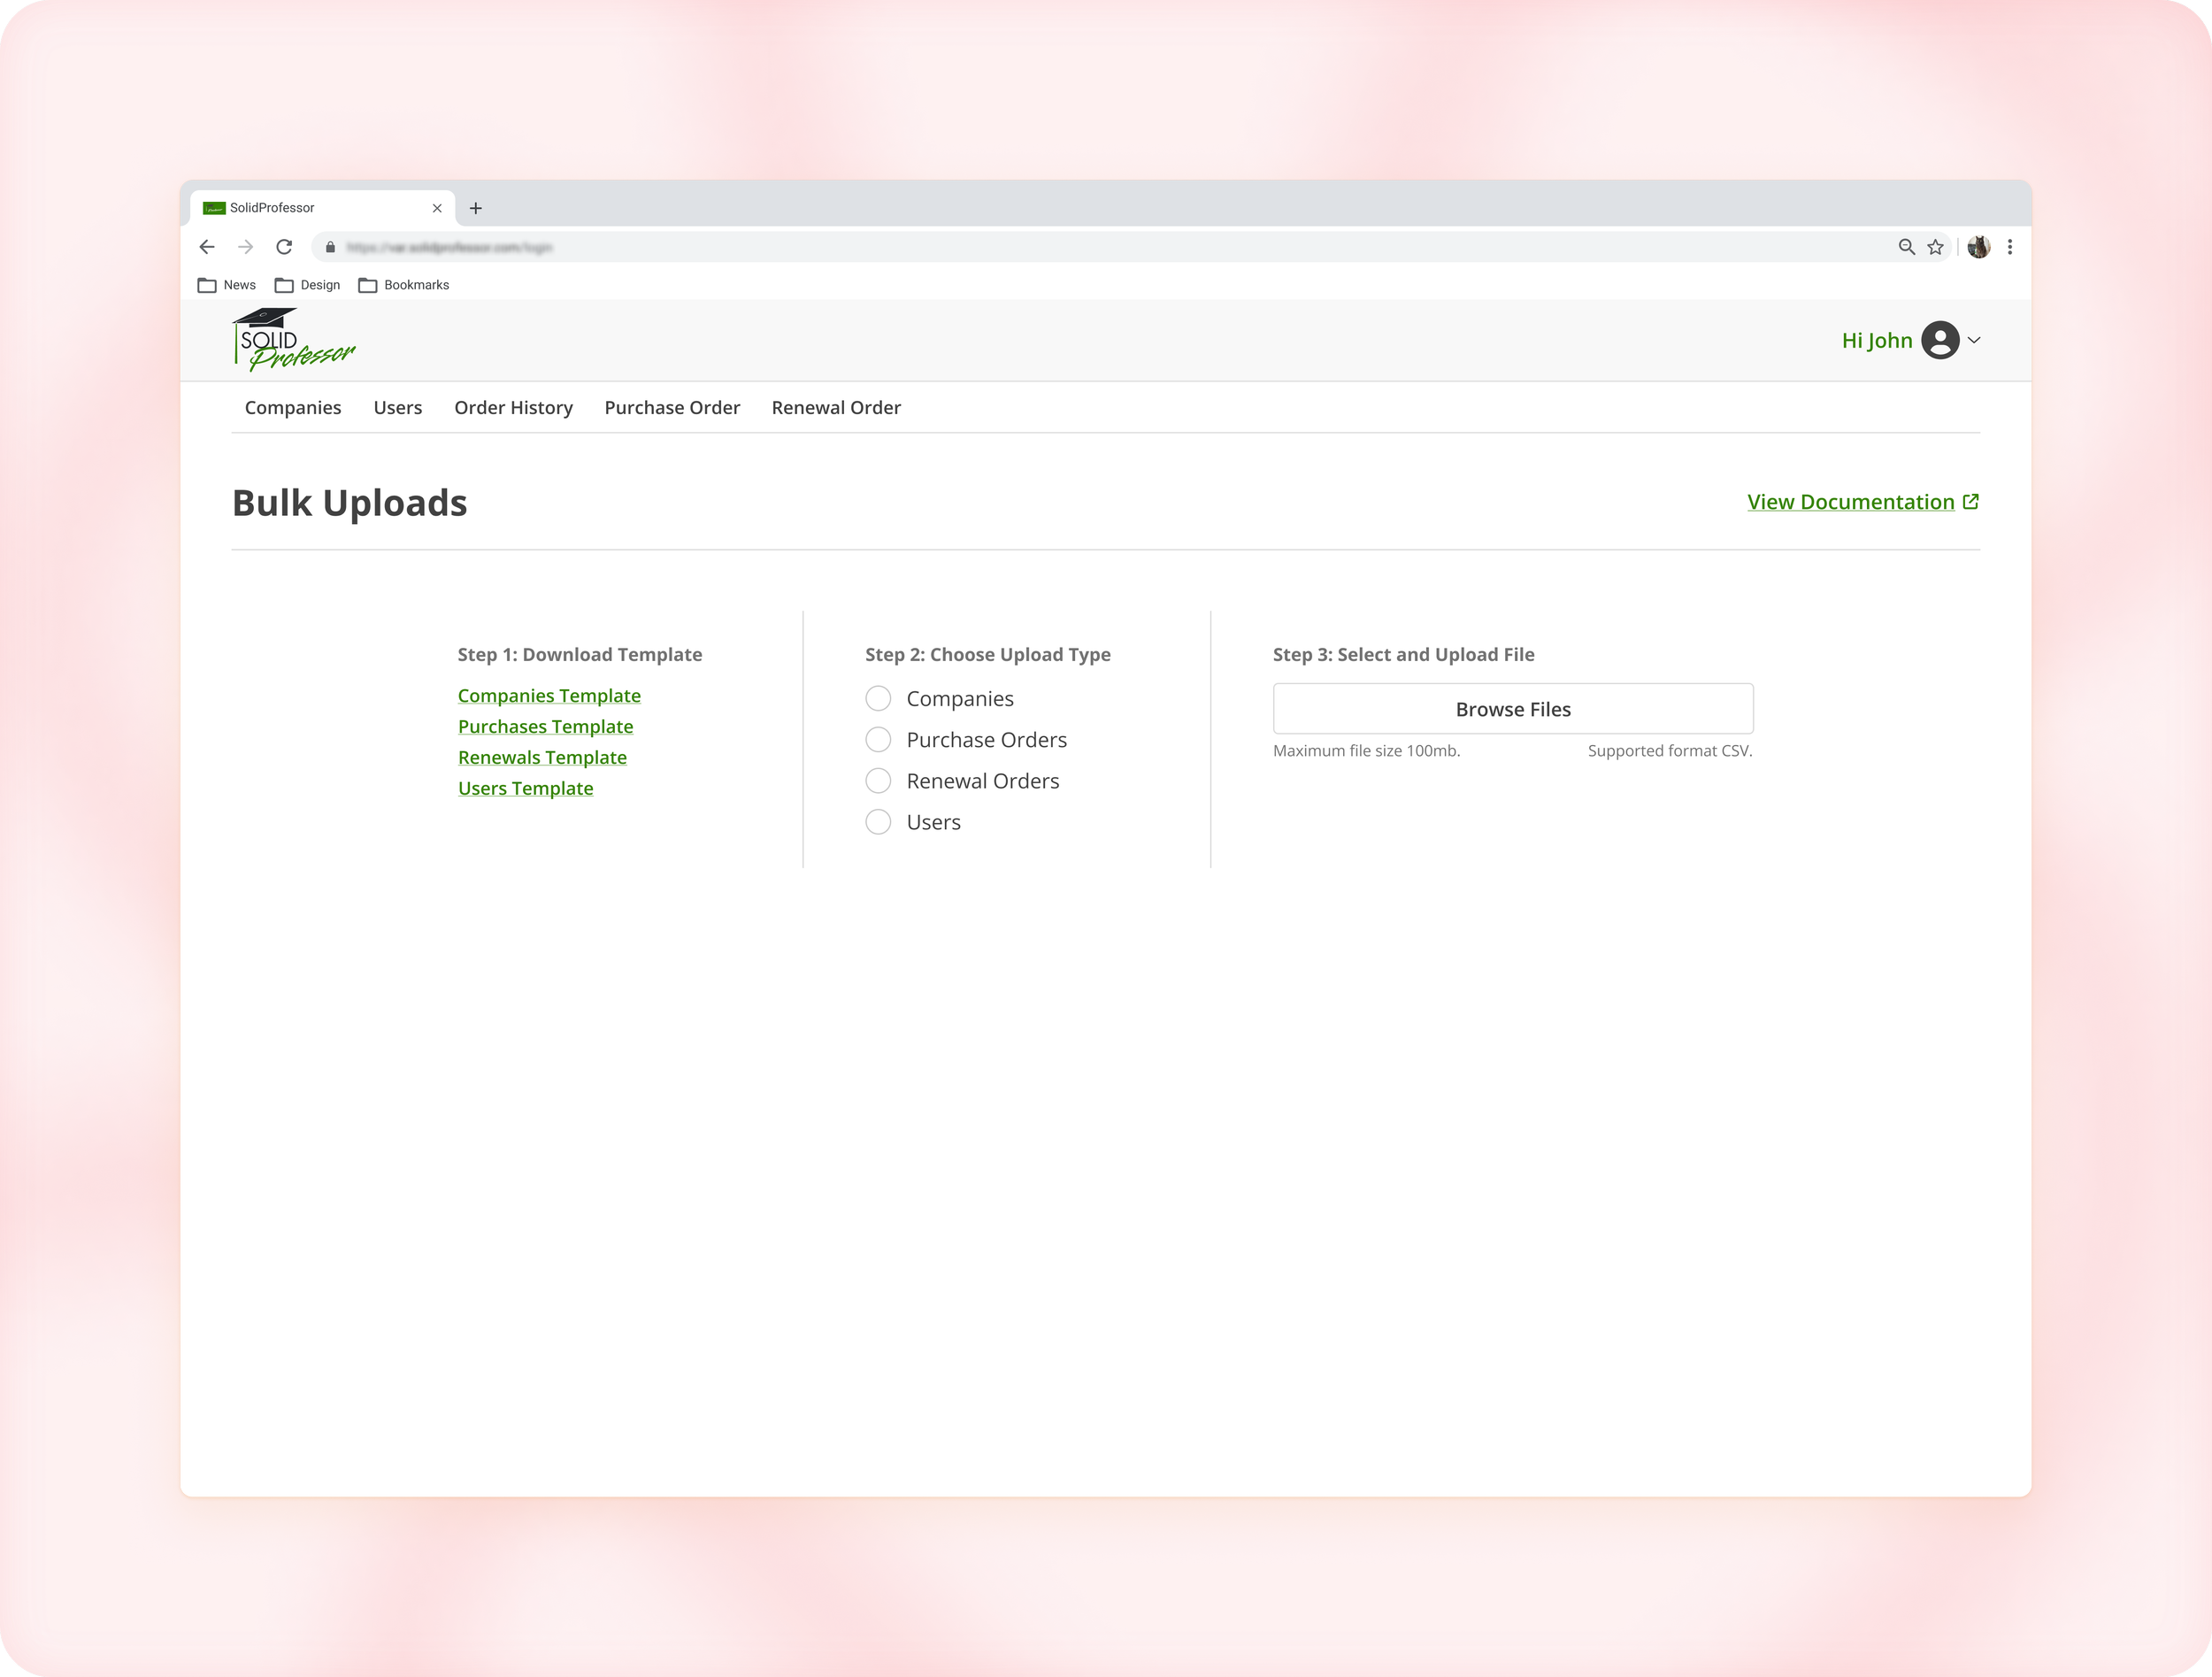Open the Purchase Order nav item
This screenshot has height=1677, width=2212.
pos(672,408)
